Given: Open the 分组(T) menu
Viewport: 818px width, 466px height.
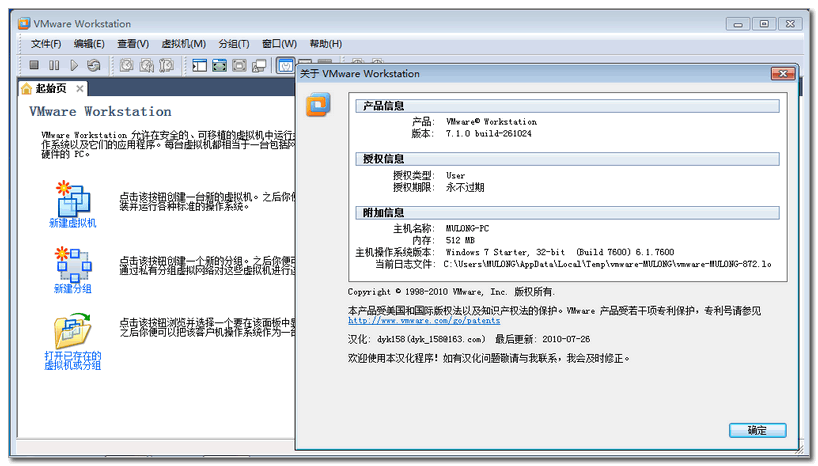Looking at the screenshot, I should pos(234,44).
